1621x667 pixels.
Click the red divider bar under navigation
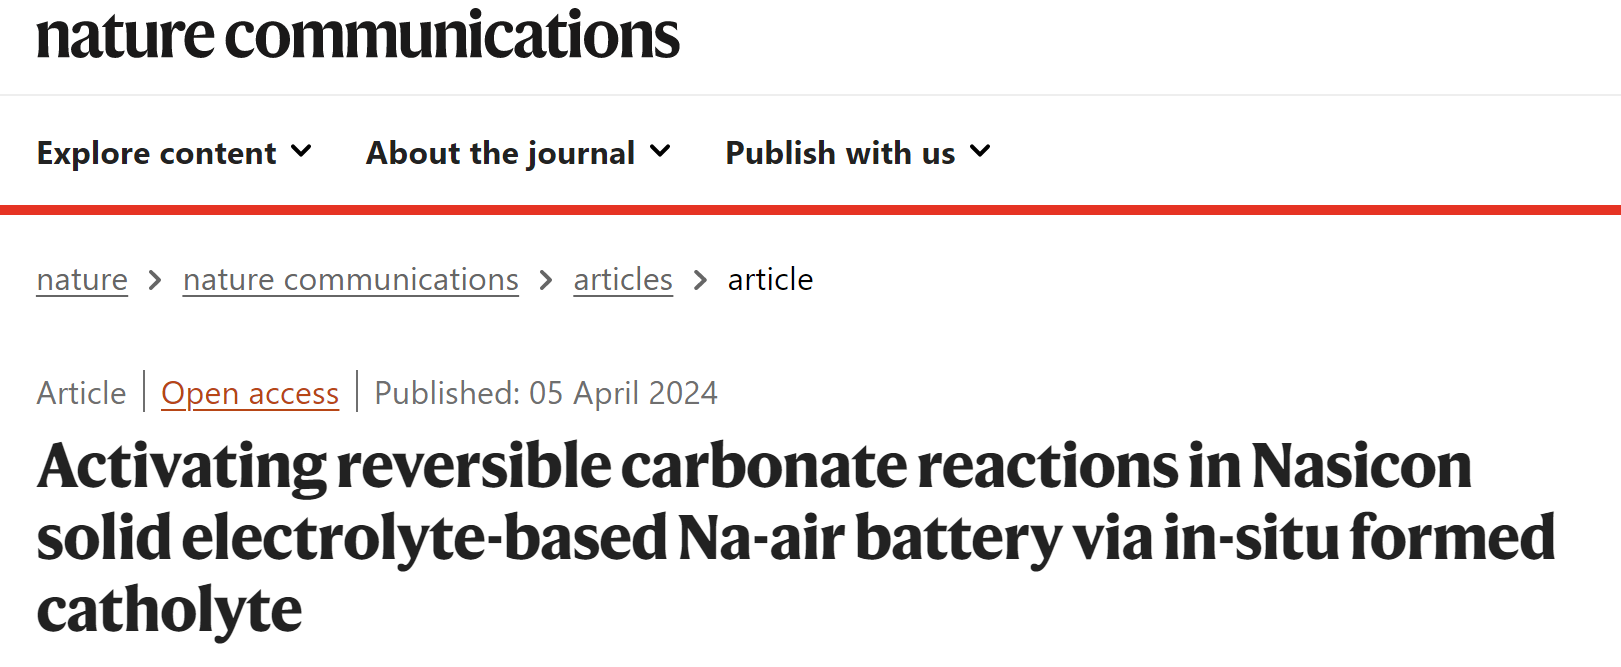coord(810,210)
